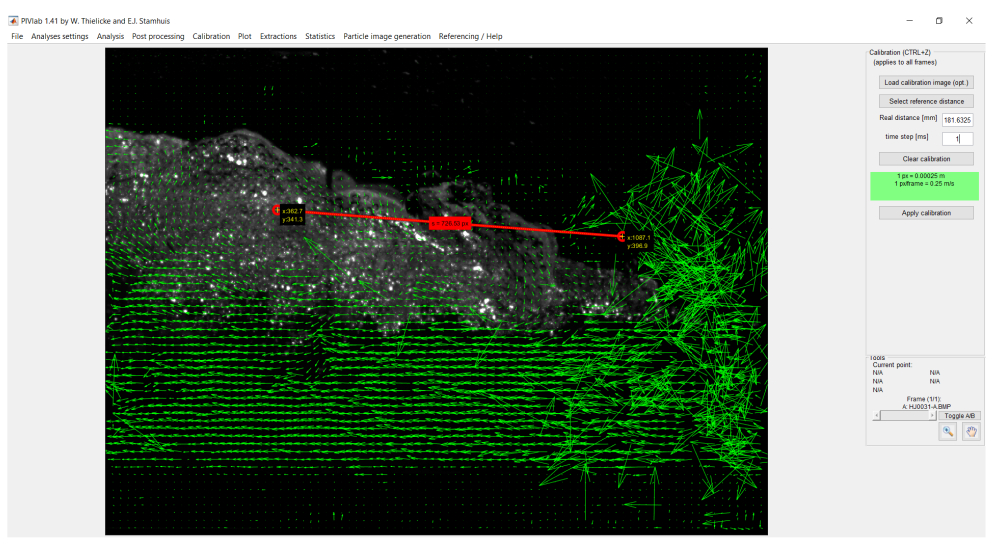The image size is (993, 553).
Task: Expand the Extractions menu
Action: click(278, 36)
